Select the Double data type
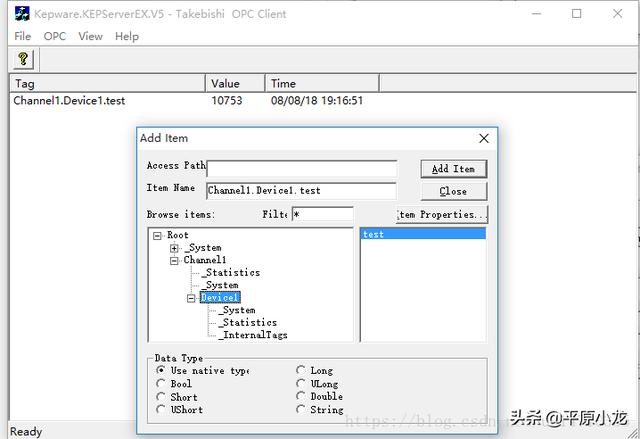The image size is (640, 439). tap(301, 396)
